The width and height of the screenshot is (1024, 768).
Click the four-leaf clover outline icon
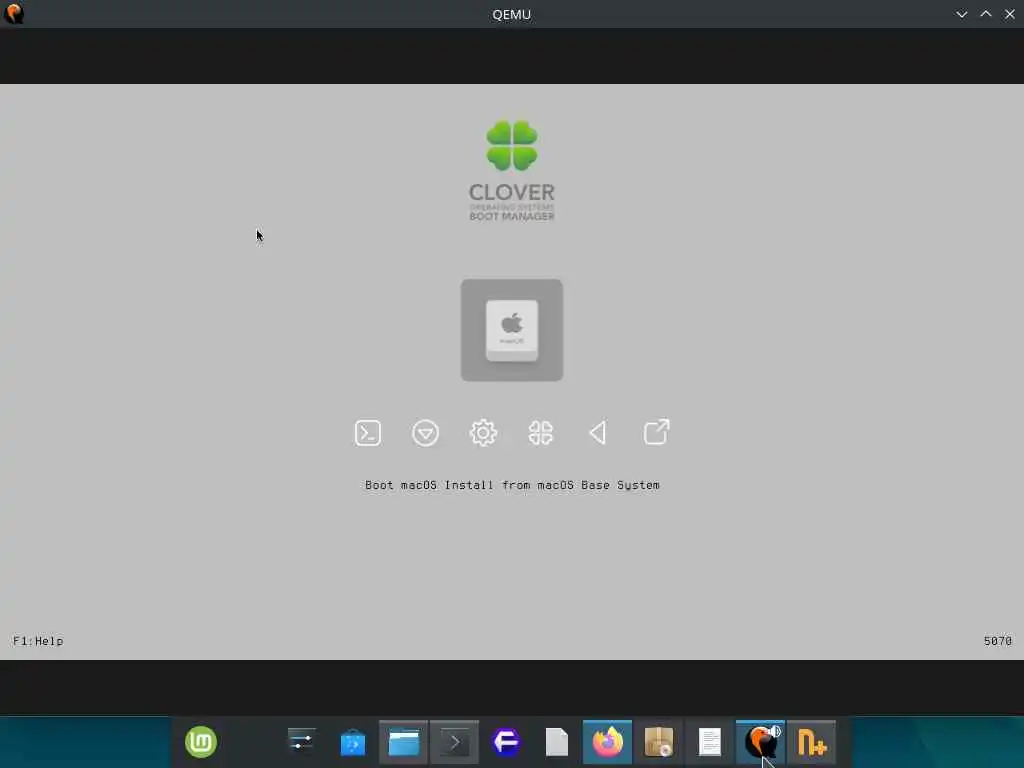click(x=541, y=433)
